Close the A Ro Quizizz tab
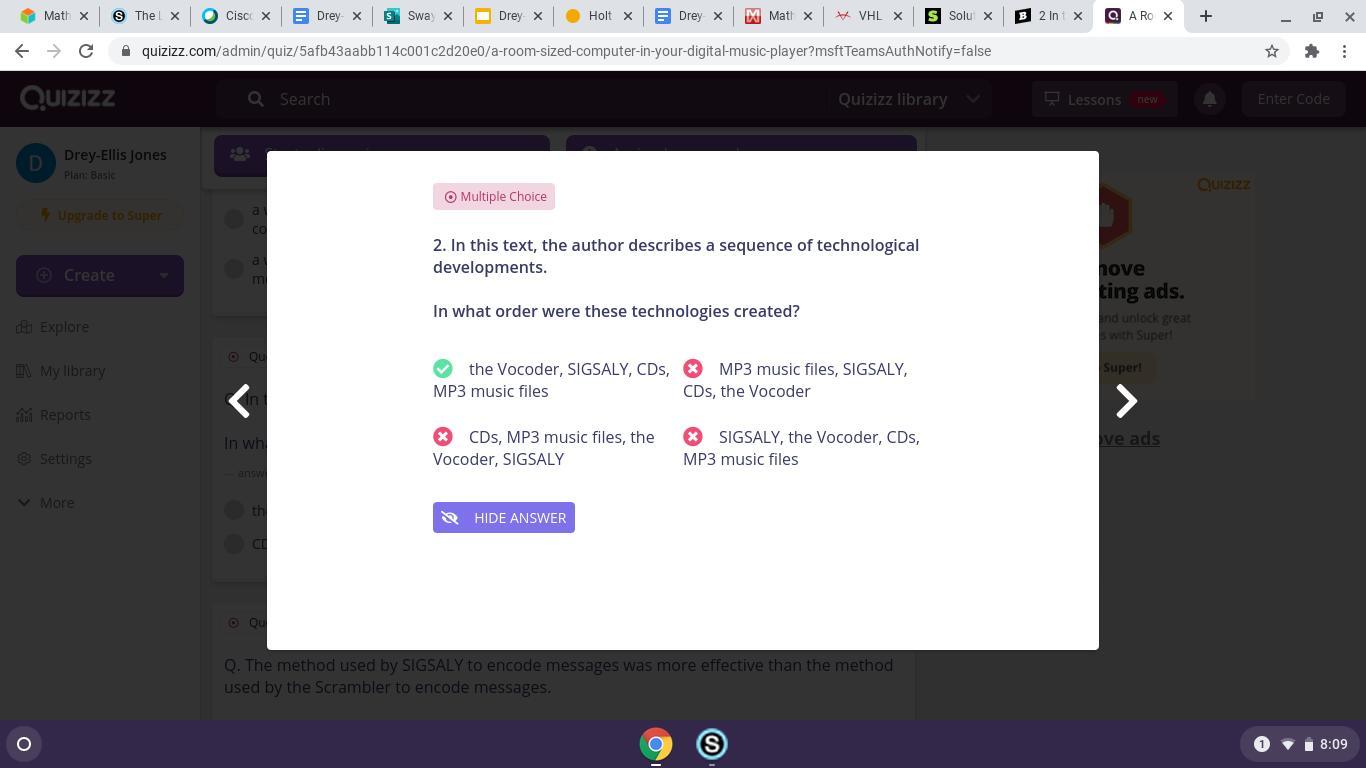Viewport: 1366px width, 768px height. click(1167, 16)
